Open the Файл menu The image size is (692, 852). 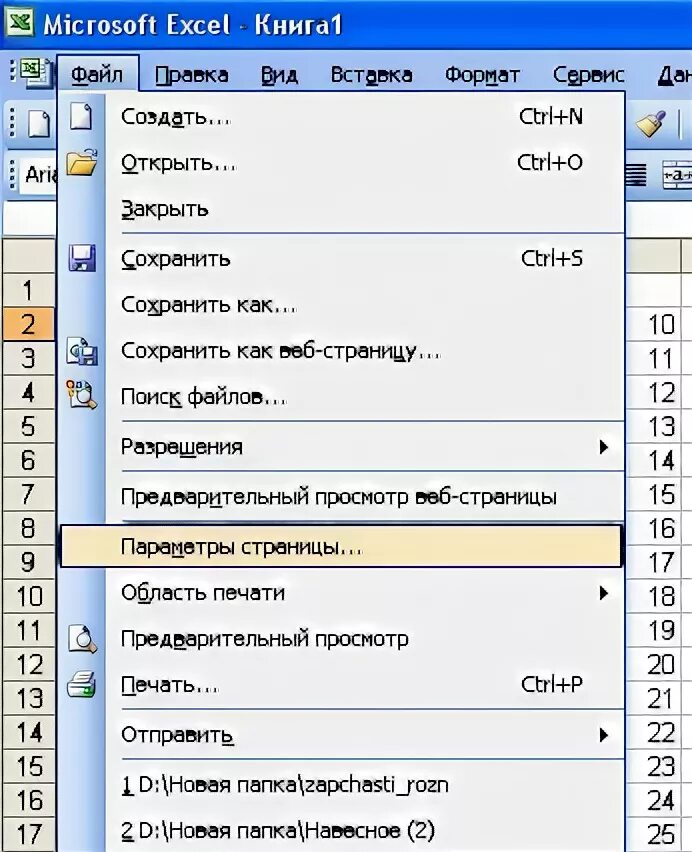97,74
